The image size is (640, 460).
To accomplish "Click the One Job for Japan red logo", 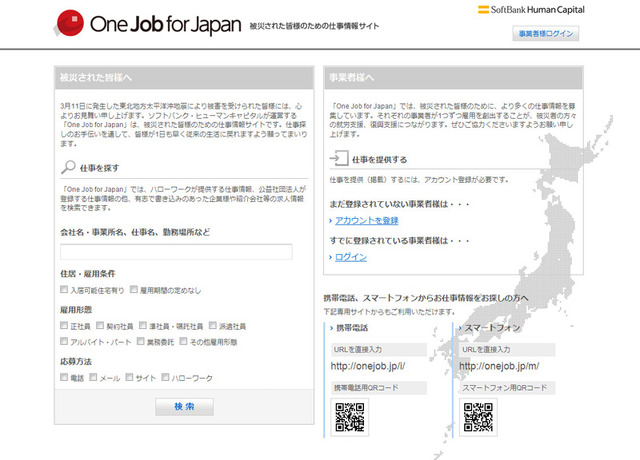I will [x=69, y=23].
